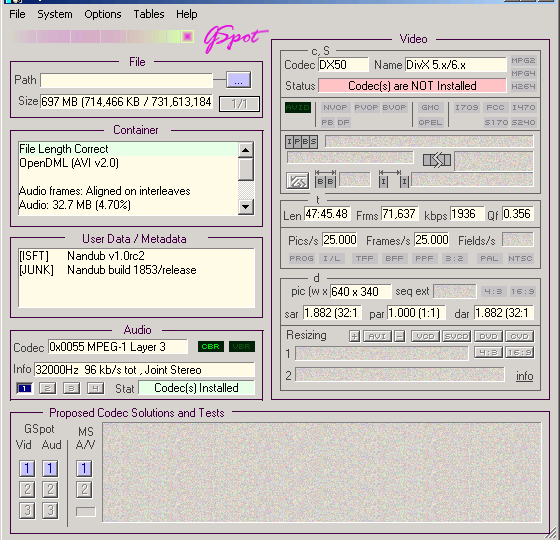The width and height of the screenshot is (560, 540).
Task: Toggle the NTSC indicator
Action: (520, 258)
